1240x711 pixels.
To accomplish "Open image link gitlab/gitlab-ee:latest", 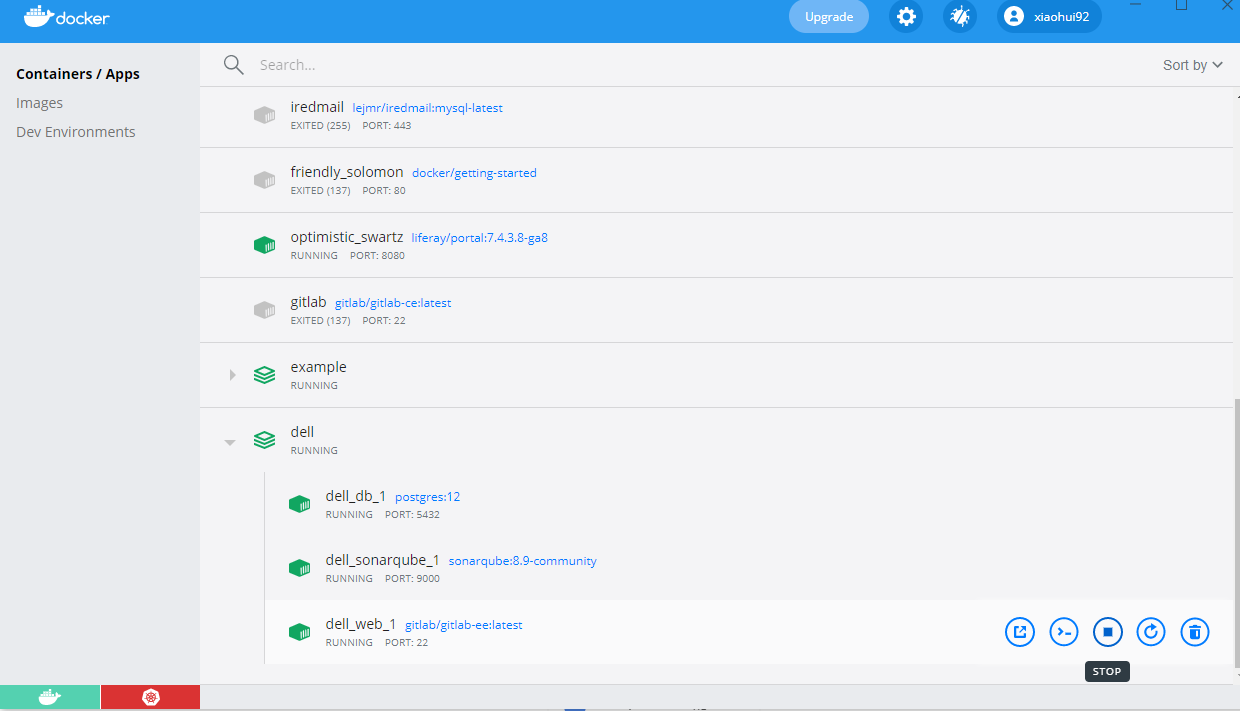I will click(464, 625).
